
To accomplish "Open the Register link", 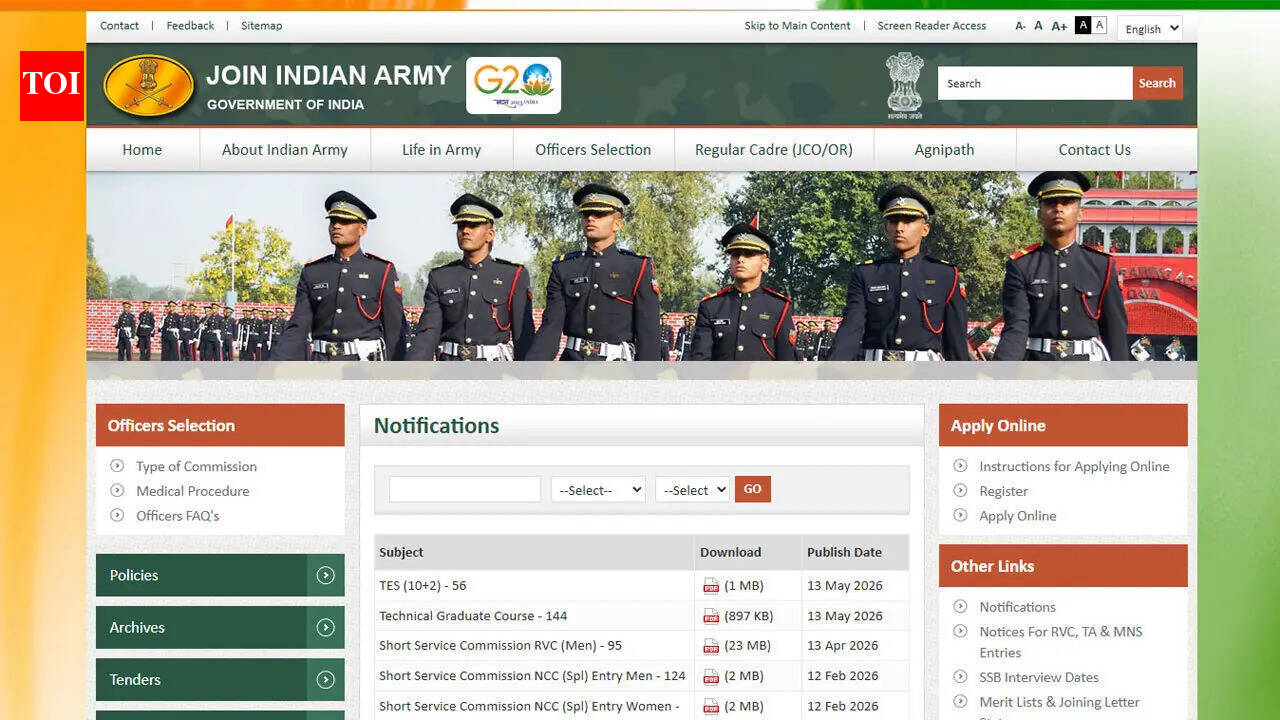I will (x=1003, y=491).
